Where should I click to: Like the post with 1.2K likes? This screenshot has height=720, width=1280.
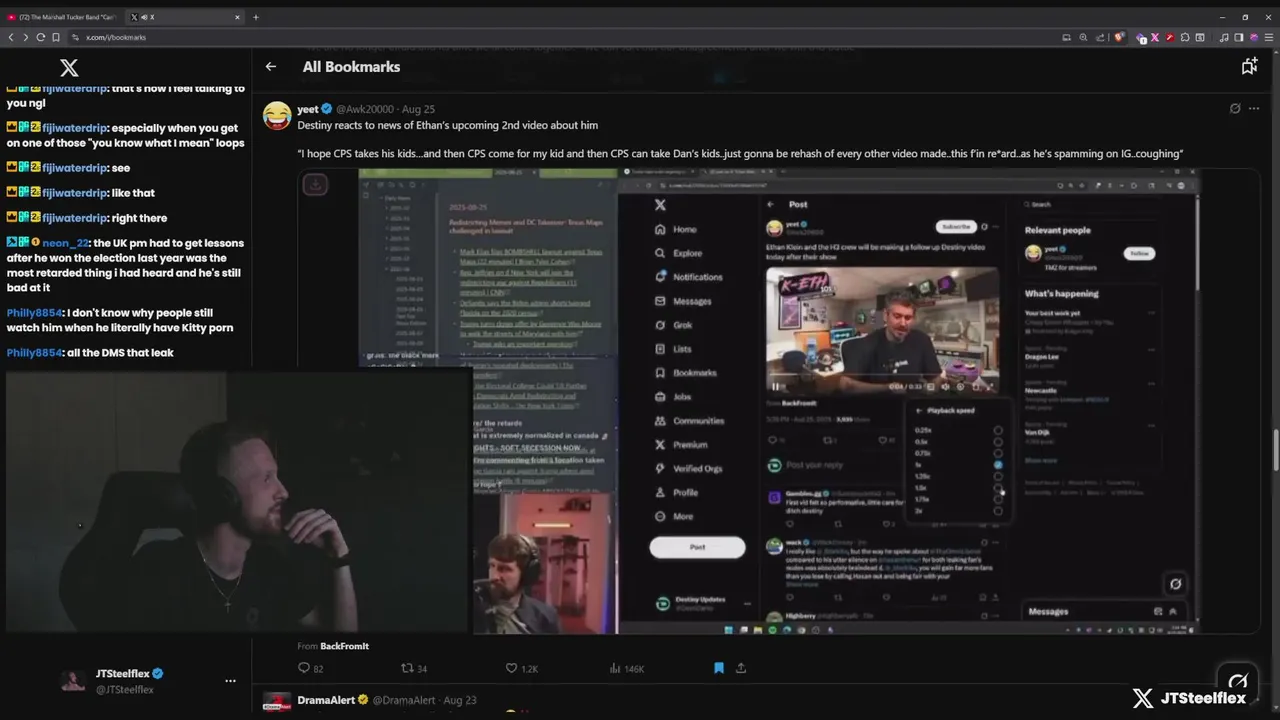point(521,668)
